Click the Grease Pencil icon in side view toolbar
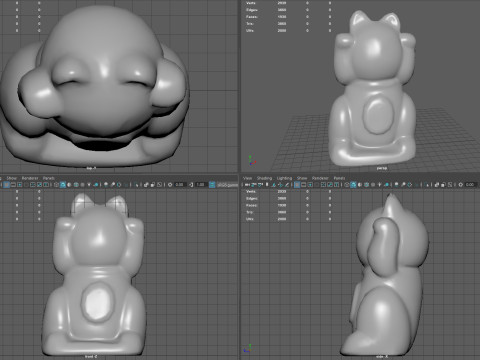 tap(287, 184)
